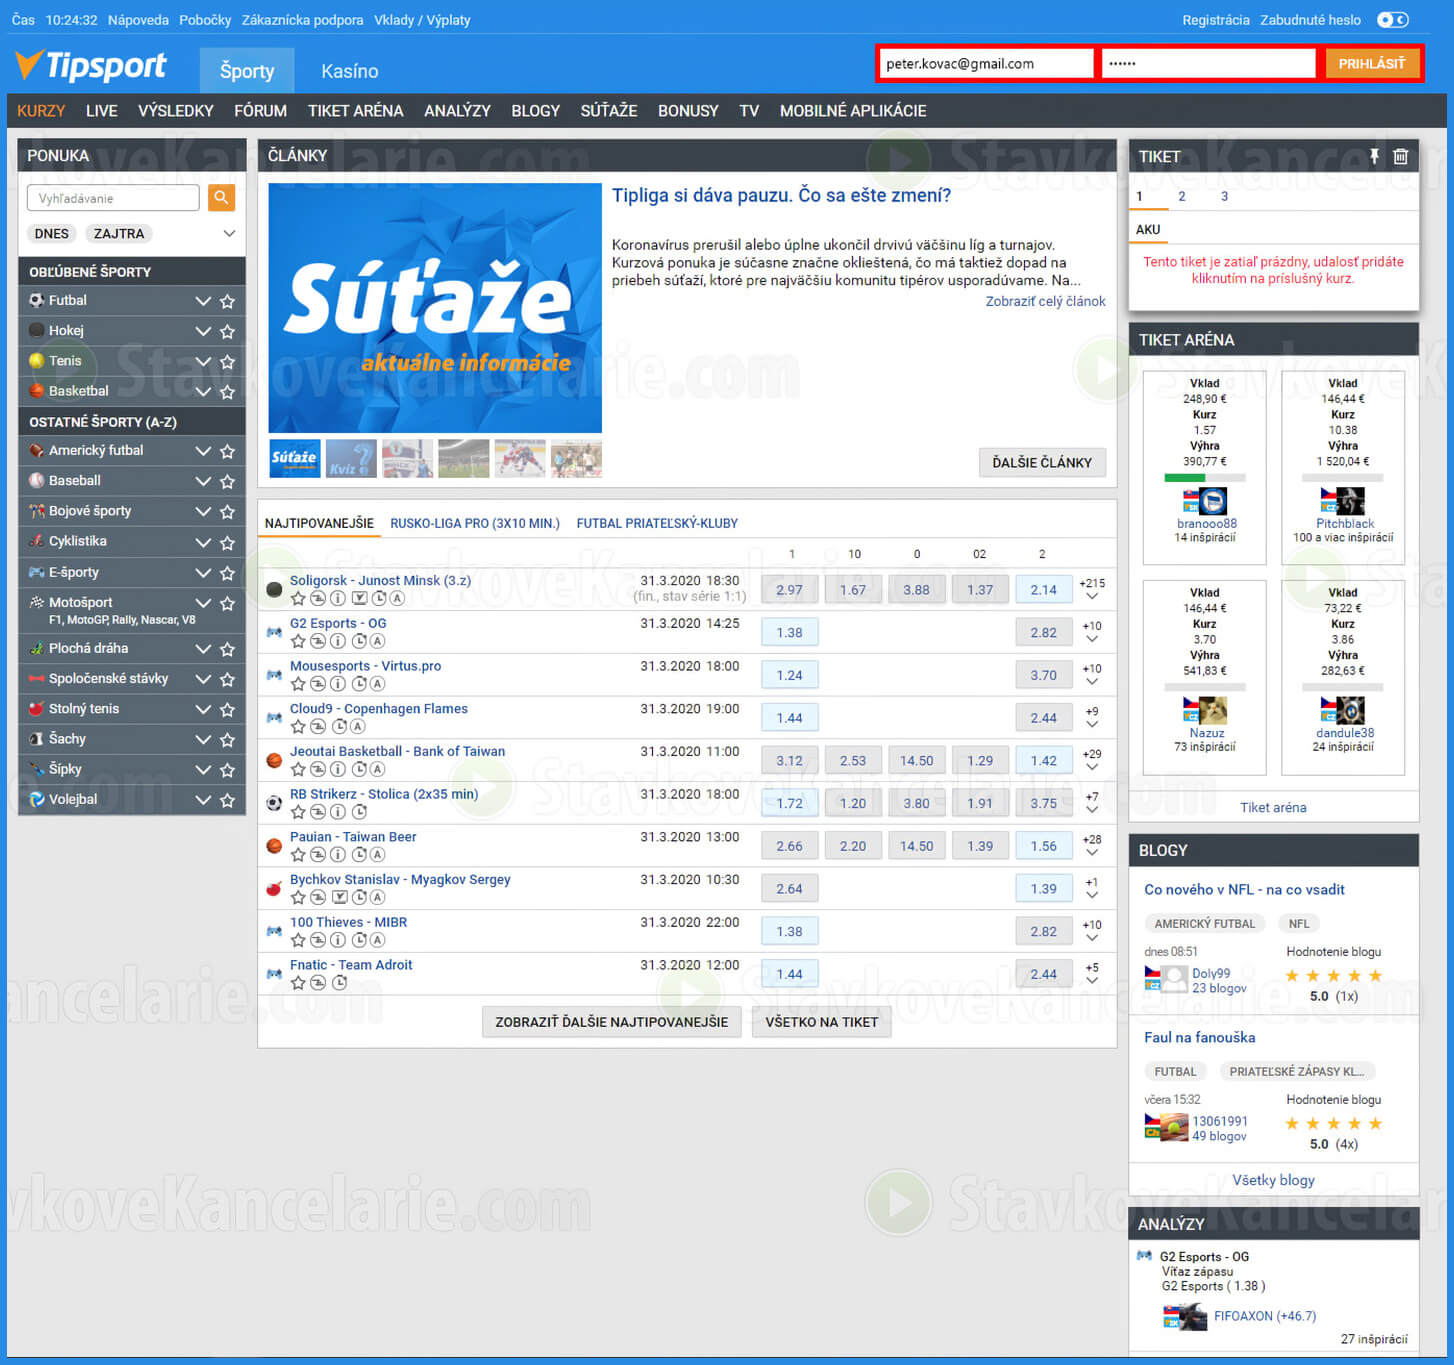
Task: Pin the Tiket panel
Action: pyautogui.click(x=1374, y=156)
